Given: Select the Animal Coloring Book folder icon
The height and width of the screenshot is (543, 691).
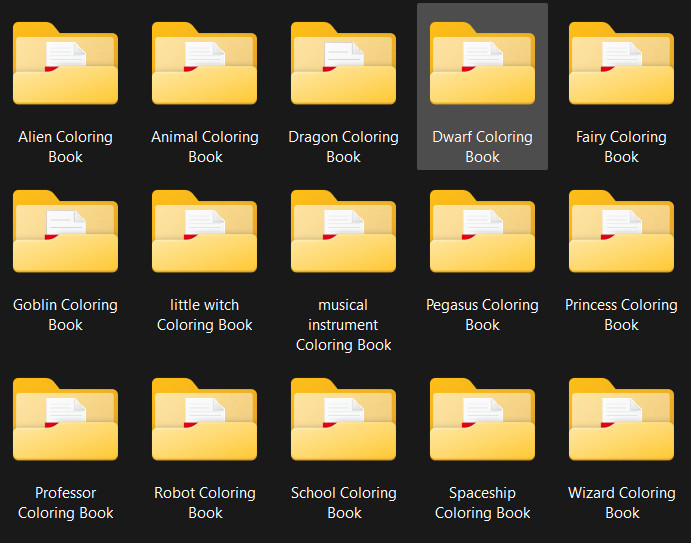Looking at the screenshot, I should (x=204, y=63).
